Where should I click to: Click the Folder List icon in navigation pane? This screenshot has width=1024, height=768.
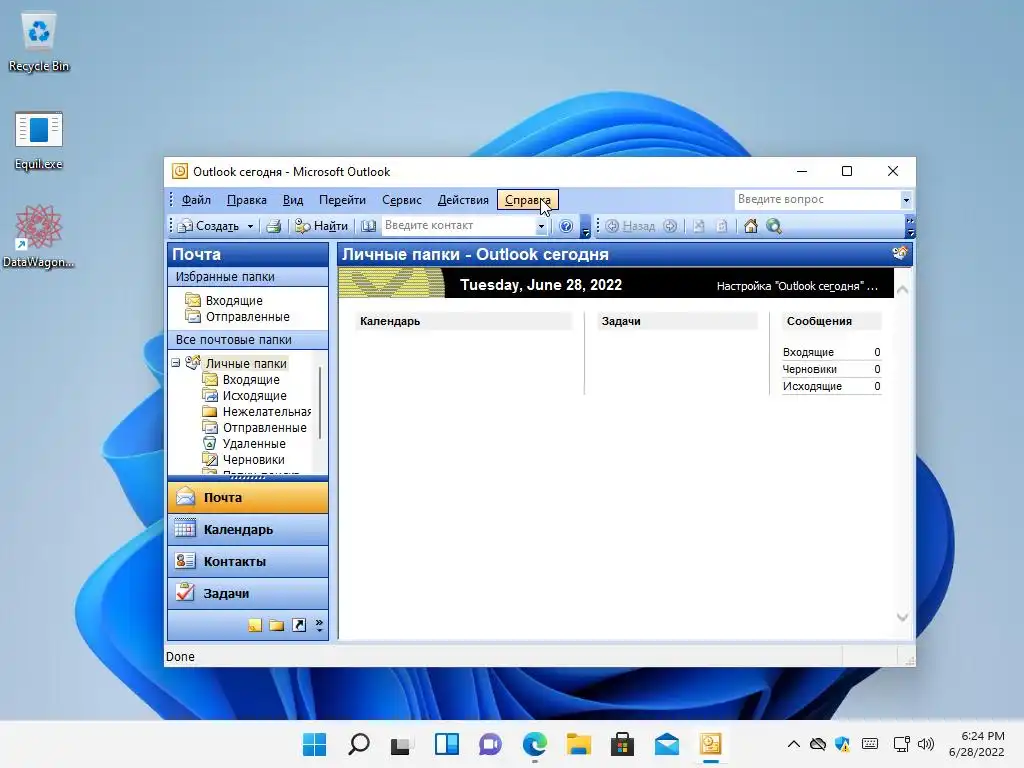pos(277,626)
